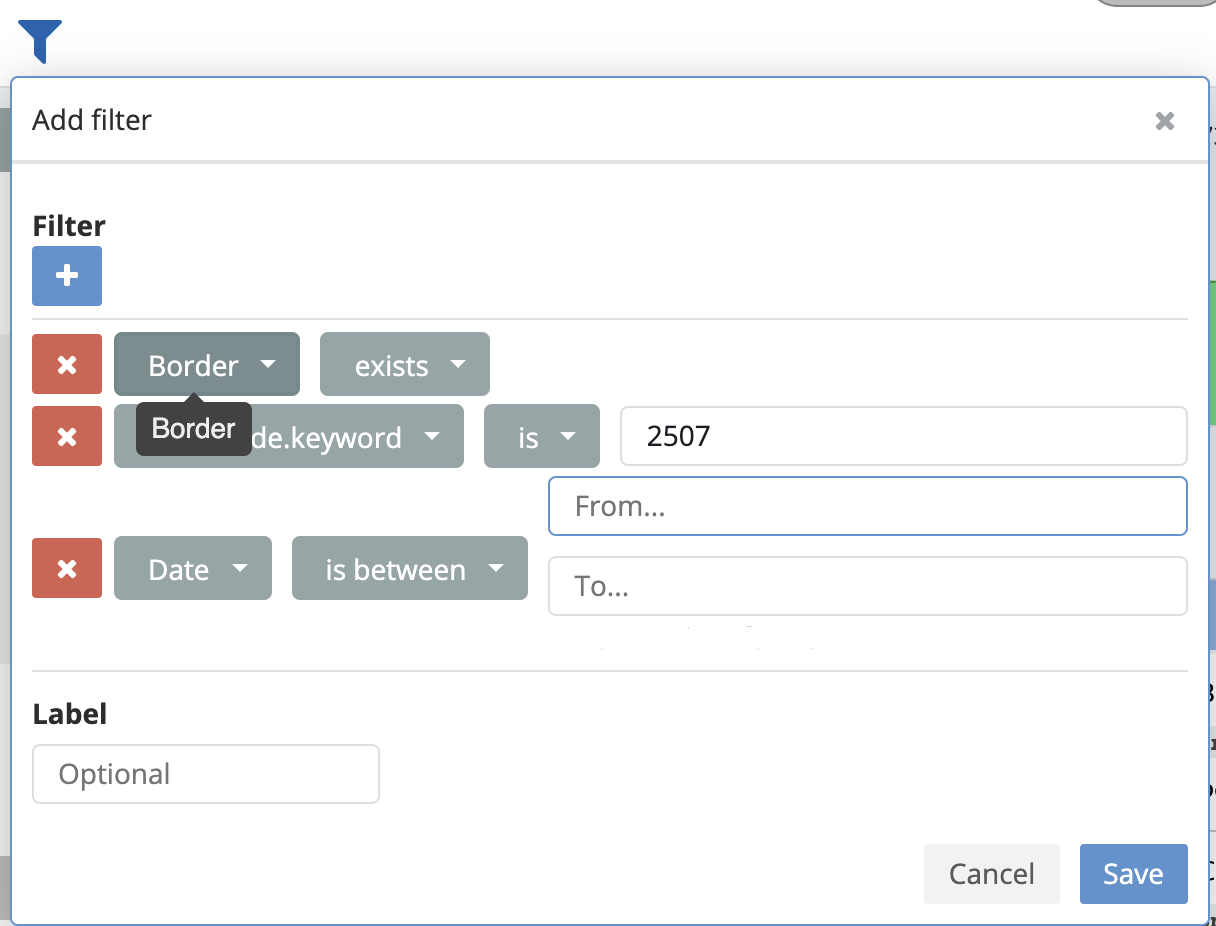The image size is (1216, 926).
Task: Close the Add filter dialog
Action: pyautogui.click(x=1164, y=121)
